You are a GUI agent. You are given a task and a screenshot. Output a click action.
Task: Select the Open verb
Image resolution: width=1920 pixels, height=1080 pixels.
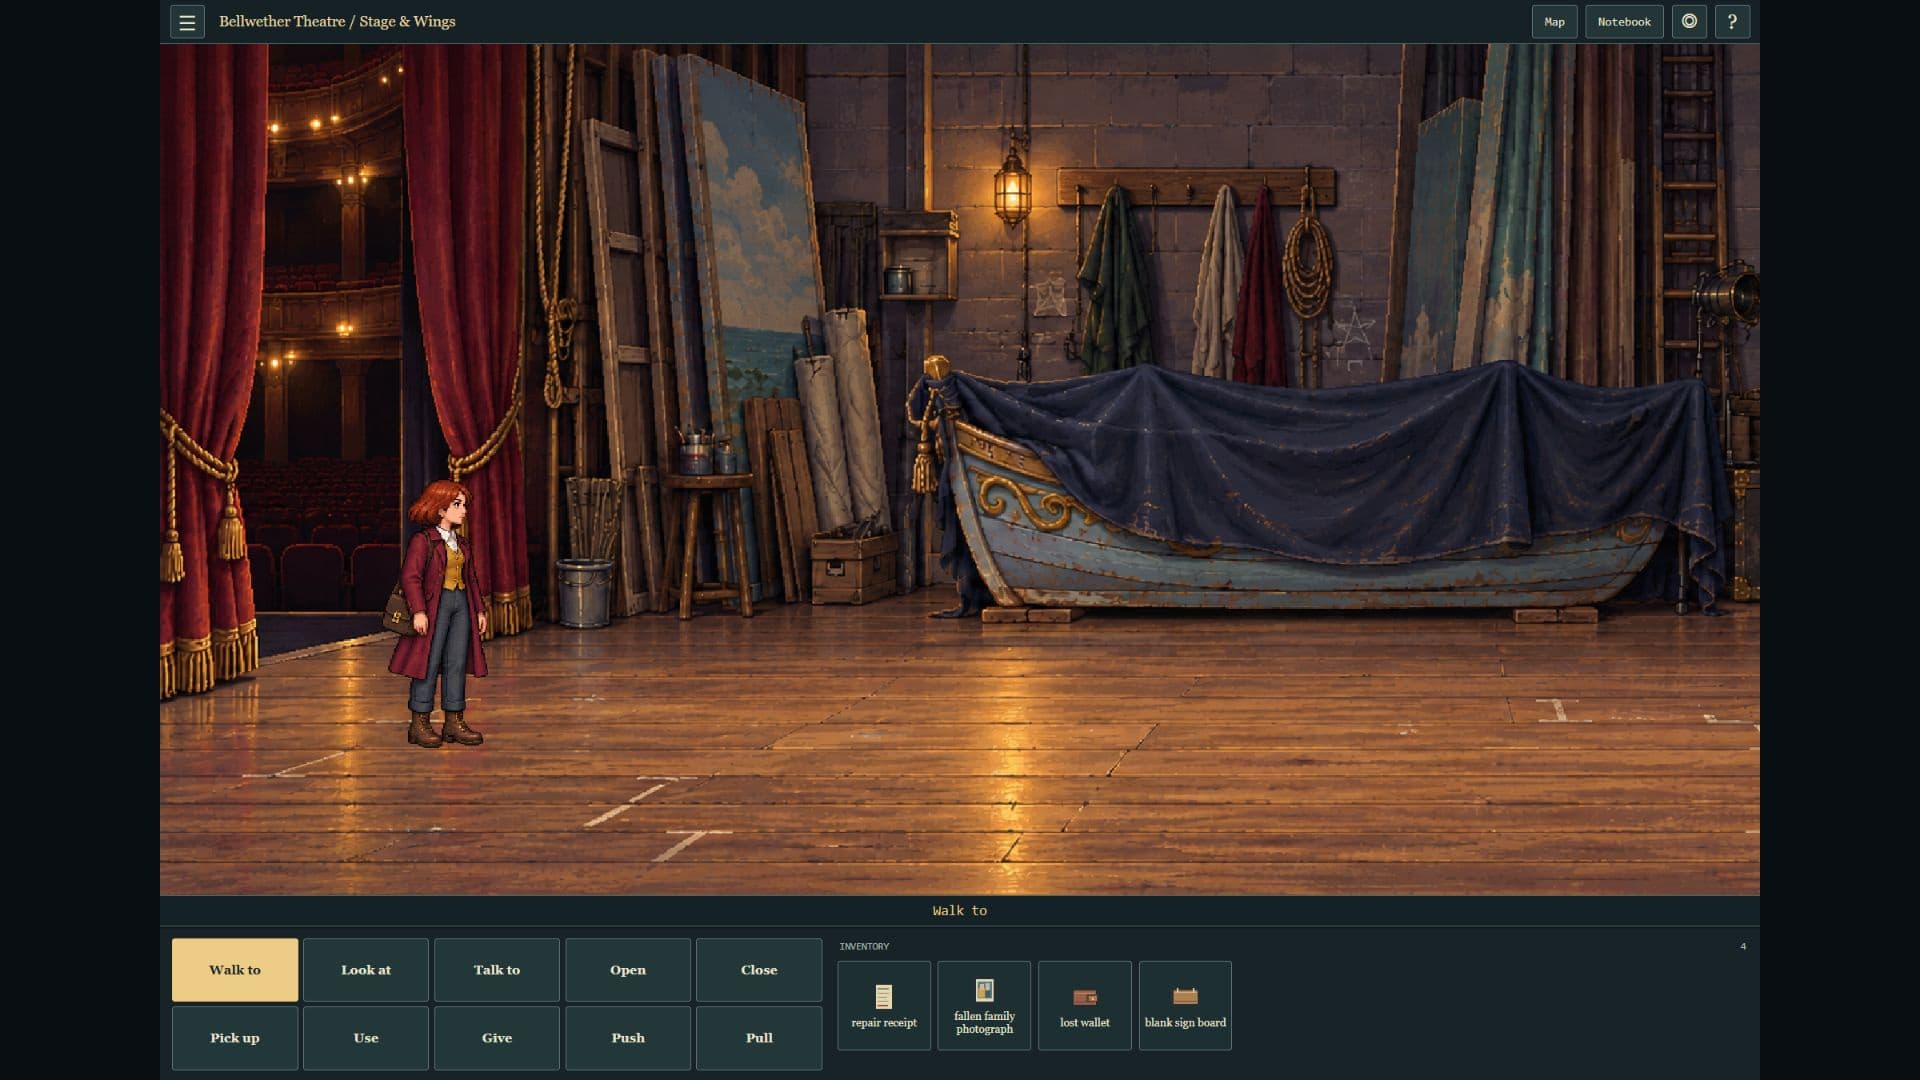(628, 970)
